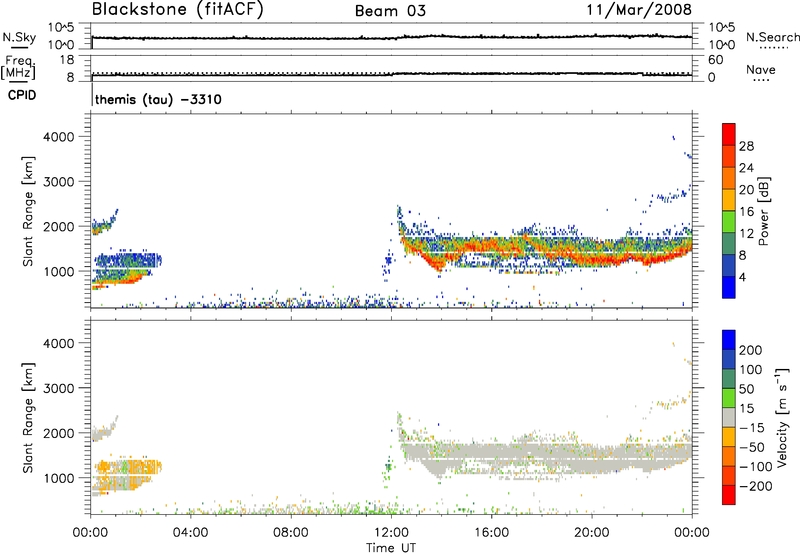Image resolution: width=800 pixels, height=554 pixels.
Task: Click the Slant Range [km] label of velocity panel
Action: coord(28,418)
